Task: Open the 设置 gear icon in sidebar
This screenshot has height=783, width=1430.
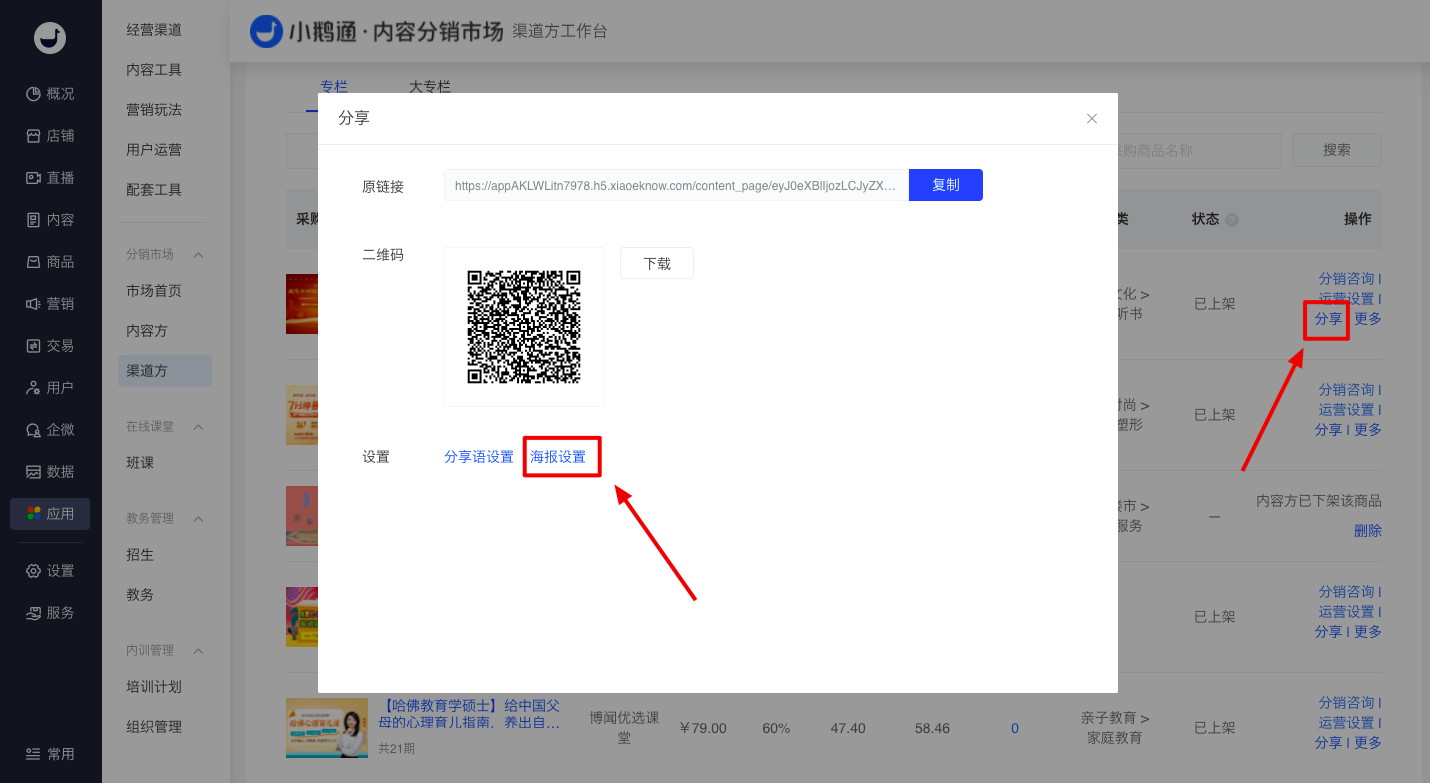Action: 34,571
